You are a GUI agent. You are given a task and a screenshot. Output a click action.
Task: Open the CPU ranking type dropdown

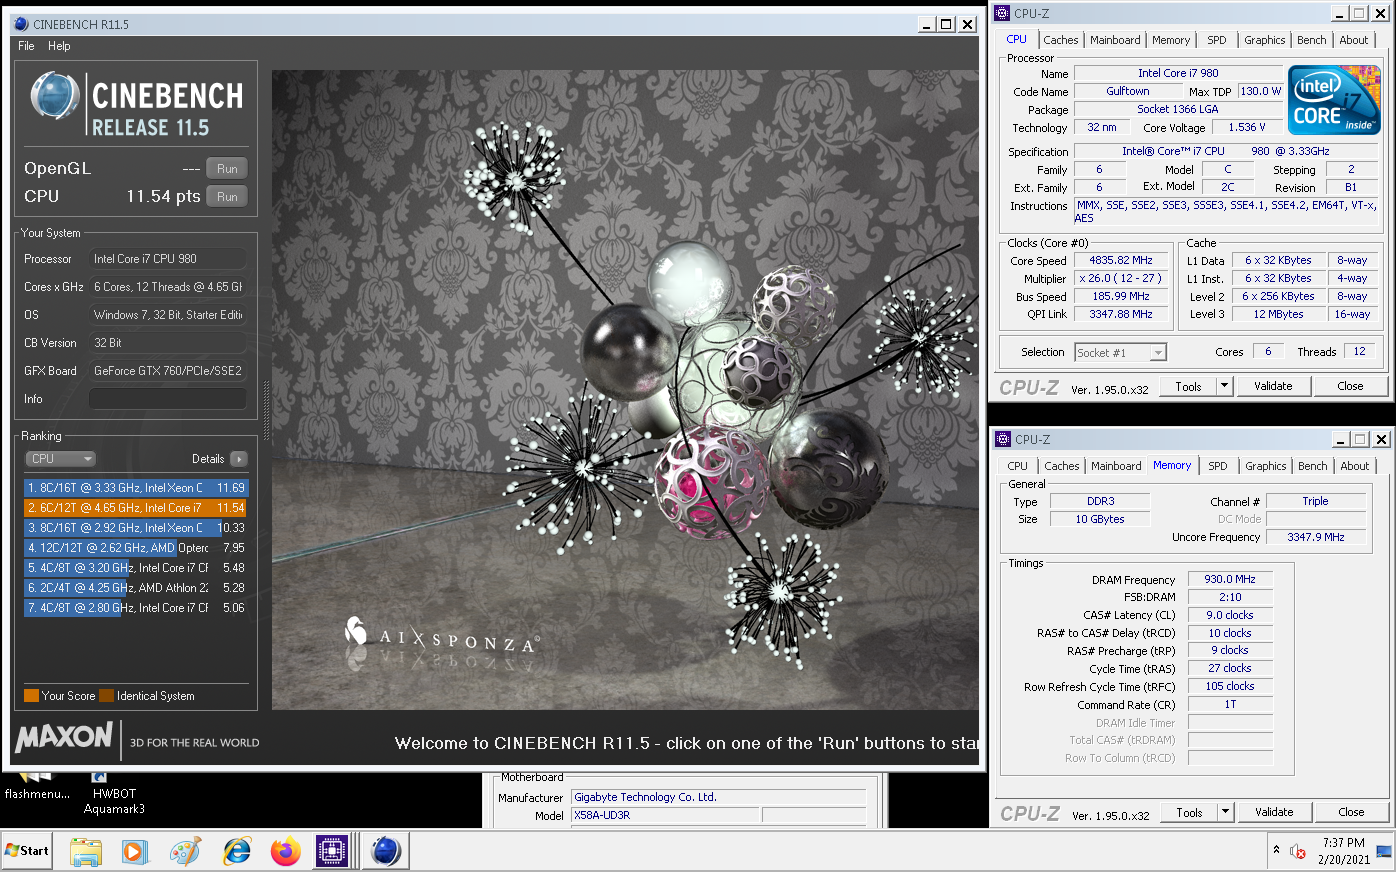(60, 459)
